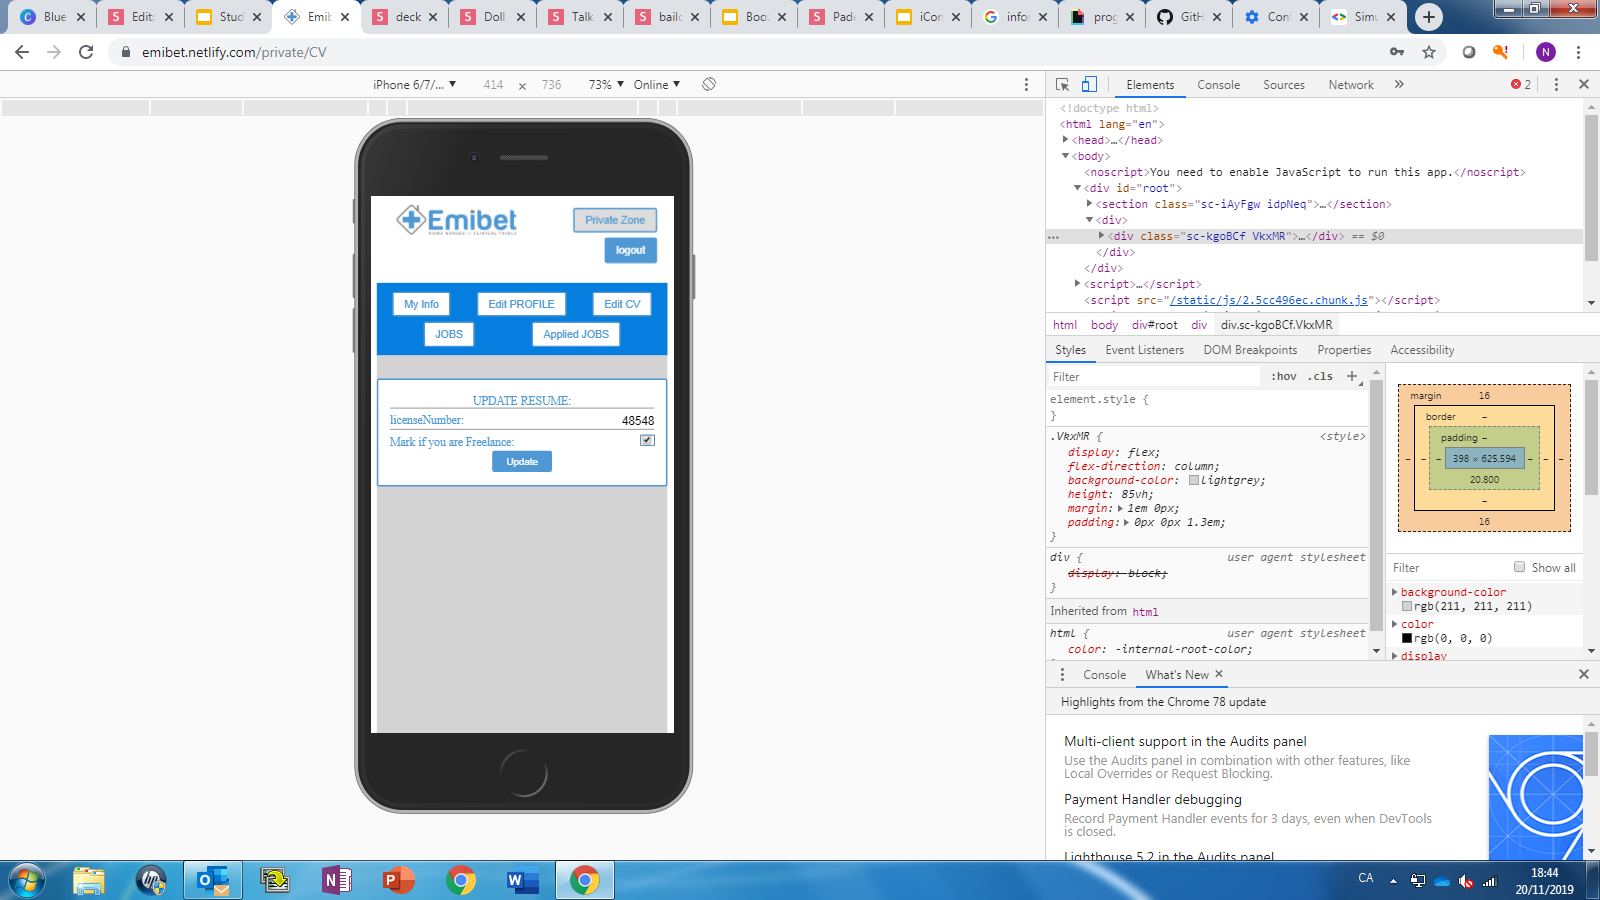Open the DOM Breakpoints tab
The width and height of the screenshot is (1600, 900).
pyautogui.click(x=1250, y=350)
